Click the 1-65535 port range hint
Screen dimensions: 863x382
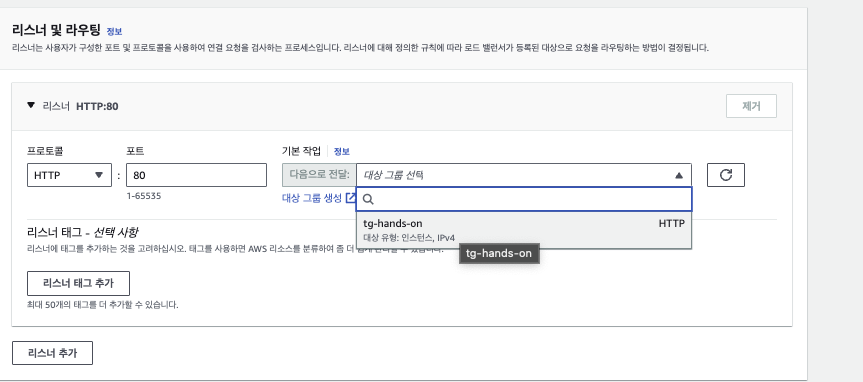(x=144, y=195)
